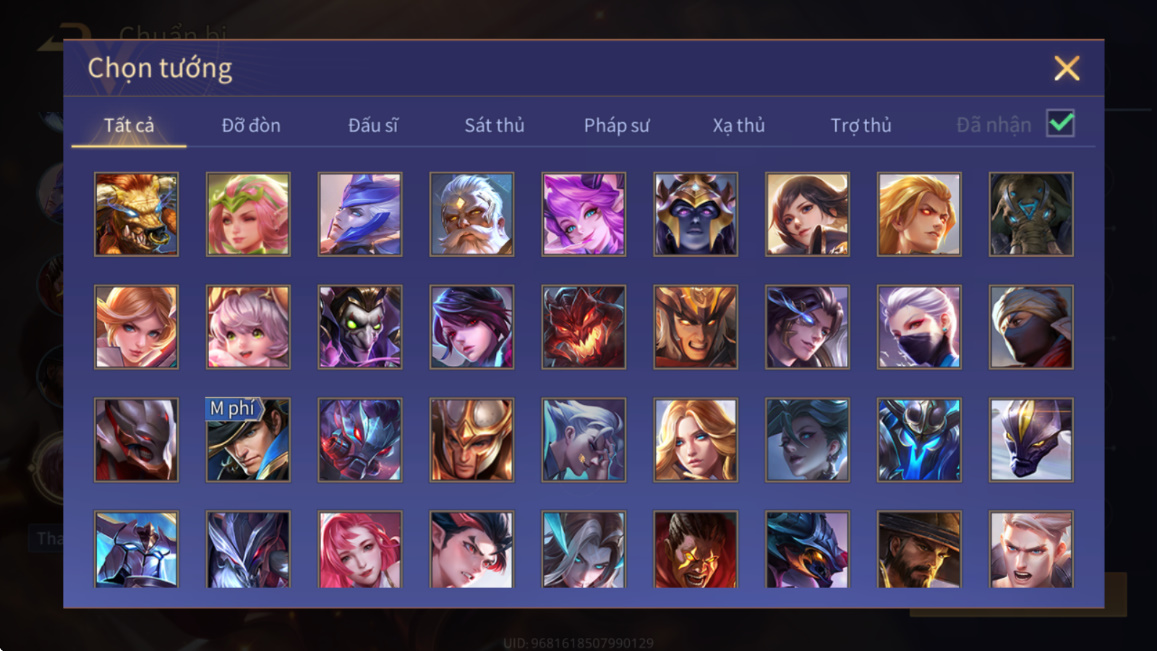Switch to the 'Đỡ đòn' tab

tap(251, 125)
